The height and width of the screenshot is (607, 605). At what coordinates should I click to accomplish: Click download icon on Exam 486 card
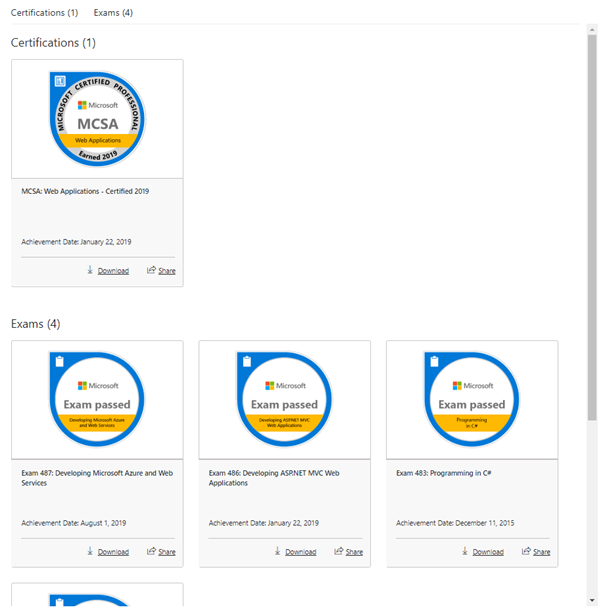coord(277,551)
